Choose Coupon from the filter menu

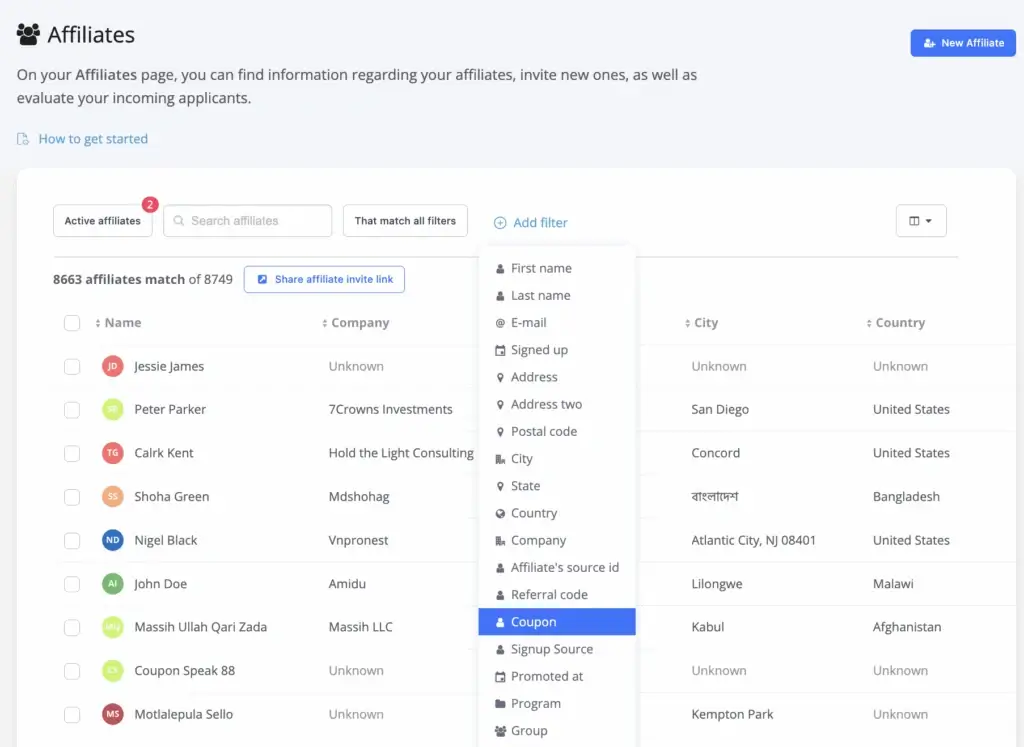click(557, 622)
